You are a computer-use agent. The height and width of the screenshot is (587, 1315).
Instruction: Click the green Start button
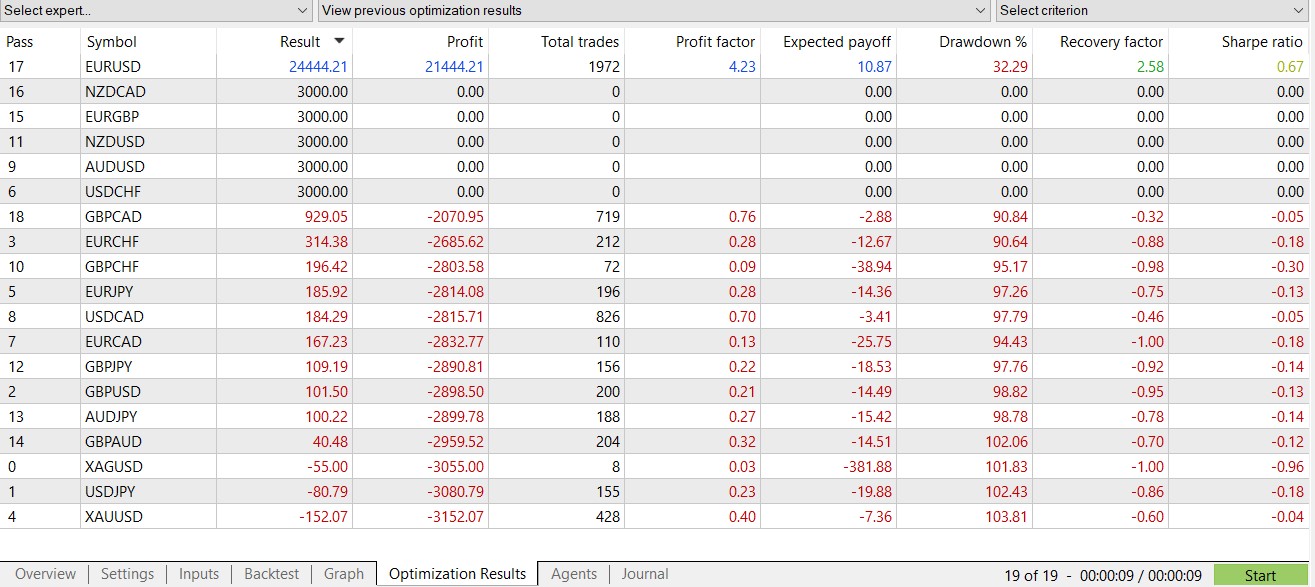pyautogui.click(x=1260, y=575)
